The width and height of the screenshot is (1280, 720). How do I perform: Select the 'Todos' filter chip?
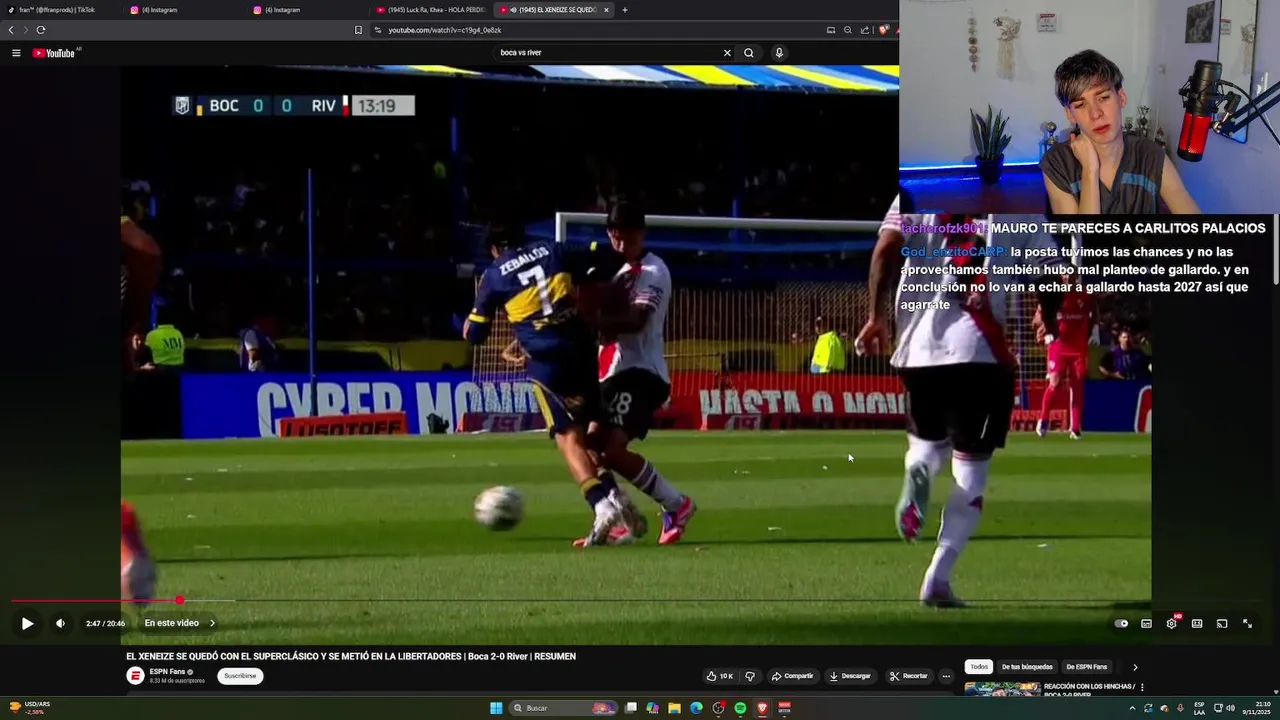(x=979, y=667)
